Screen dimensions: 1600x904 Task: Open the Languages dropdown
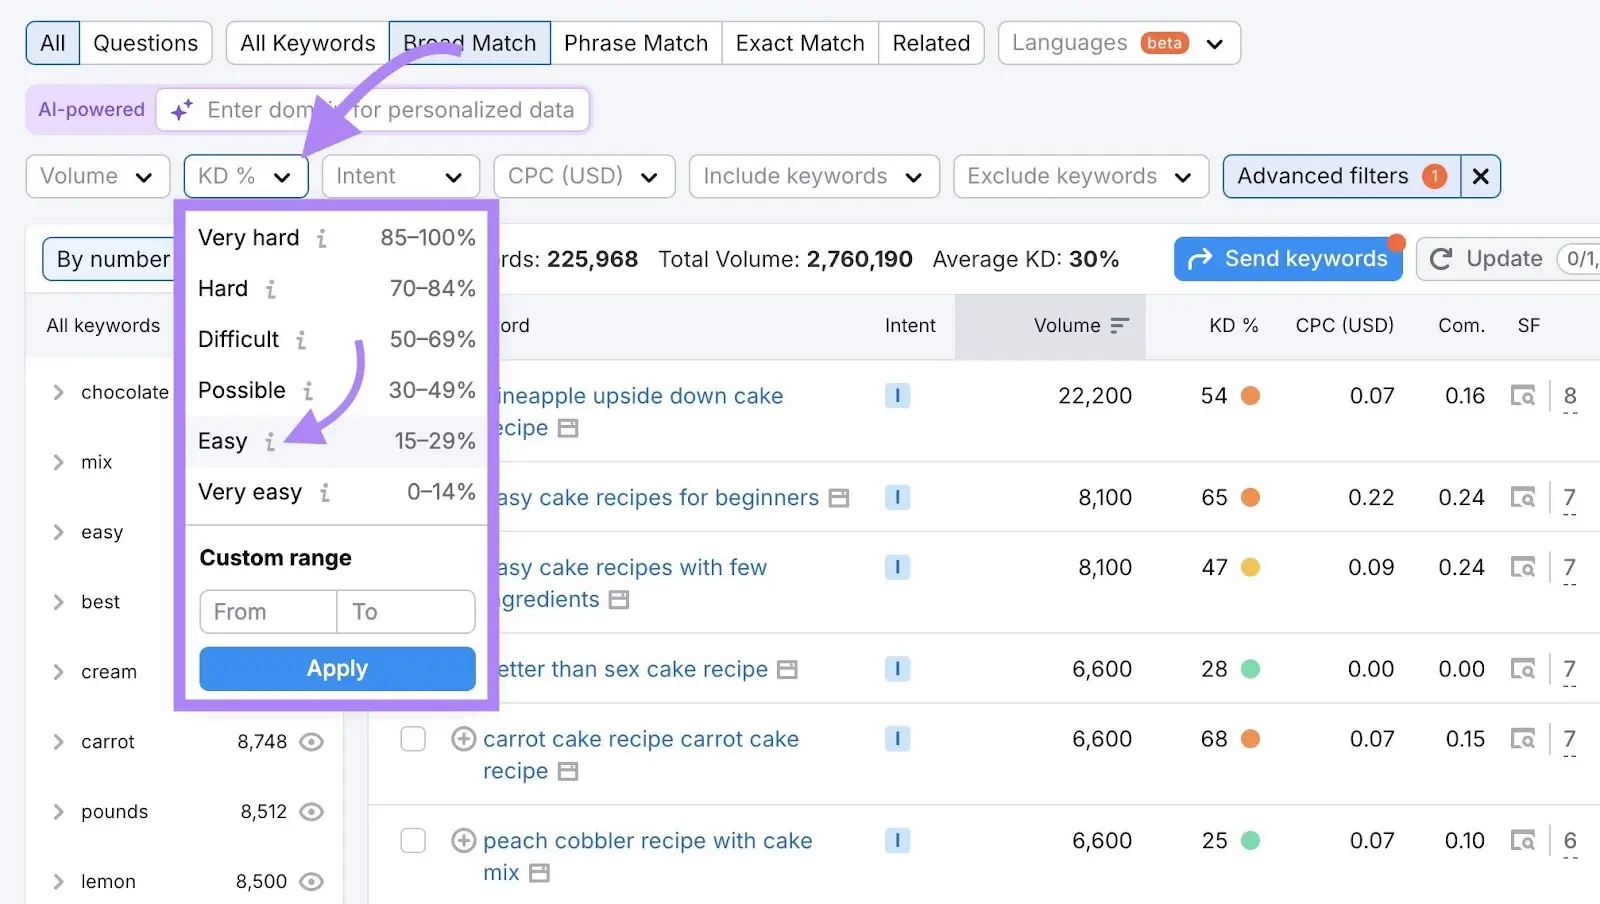tap(1117, 43)
